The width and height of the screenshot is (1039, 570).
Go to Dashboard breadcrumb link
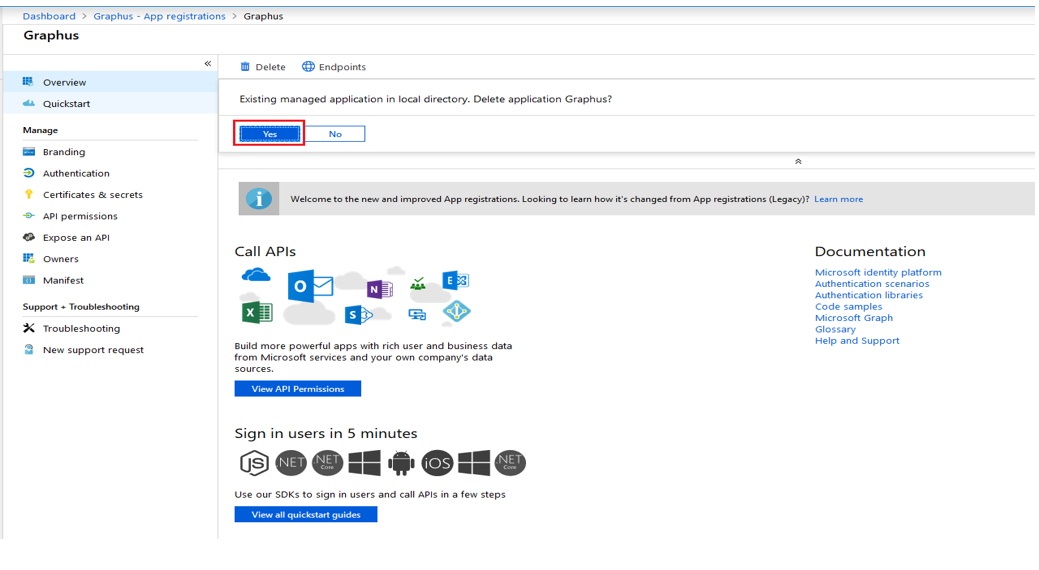(x=49, y=16)
